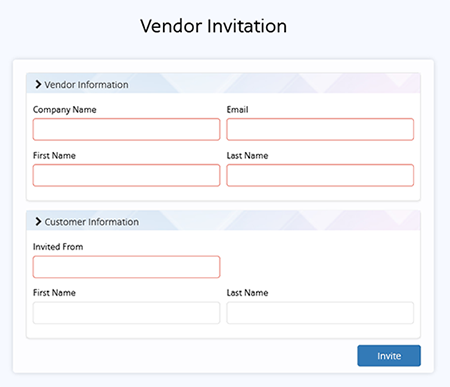
Task: Select the vendor Last Name field
Action: click(320, 175)
